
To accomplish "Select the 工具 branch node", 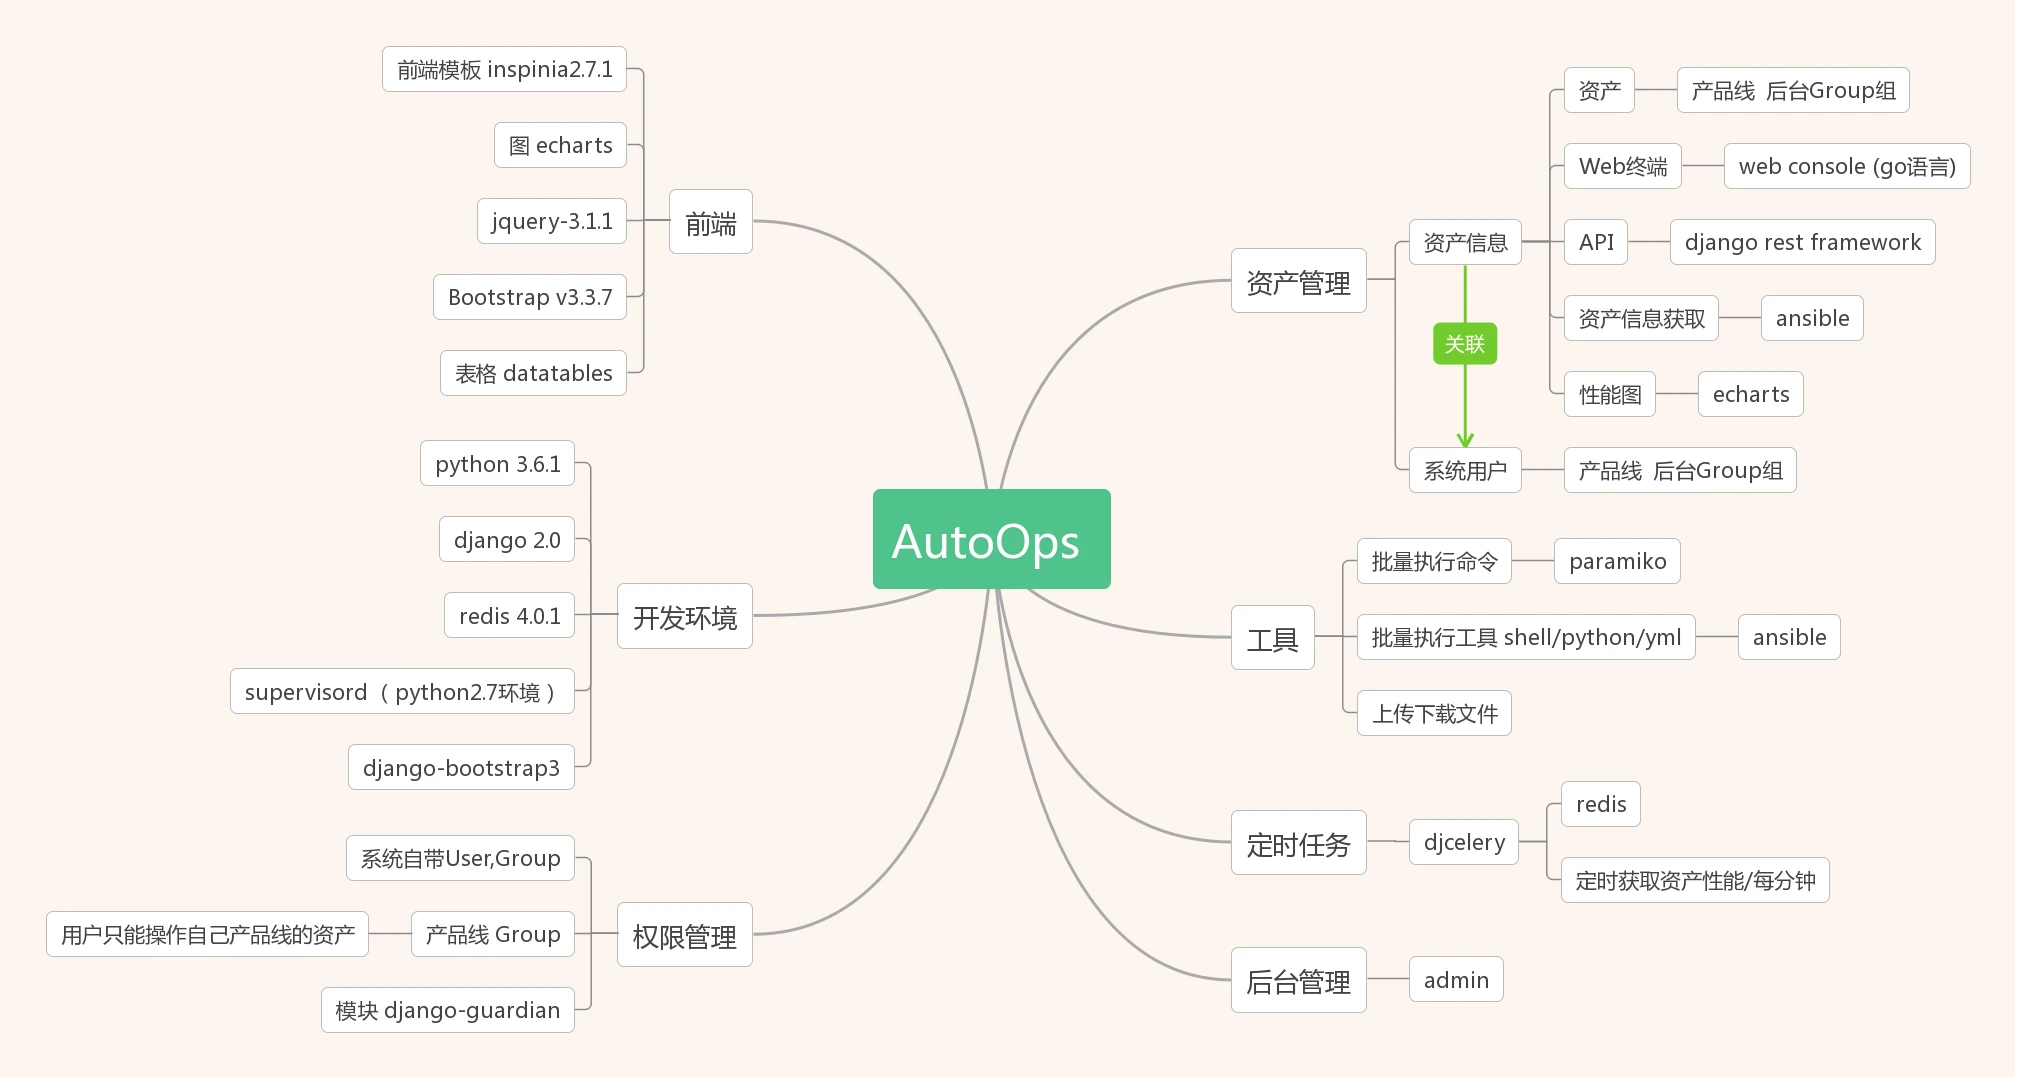I will pyautogui.click(x=1272, y=638).
